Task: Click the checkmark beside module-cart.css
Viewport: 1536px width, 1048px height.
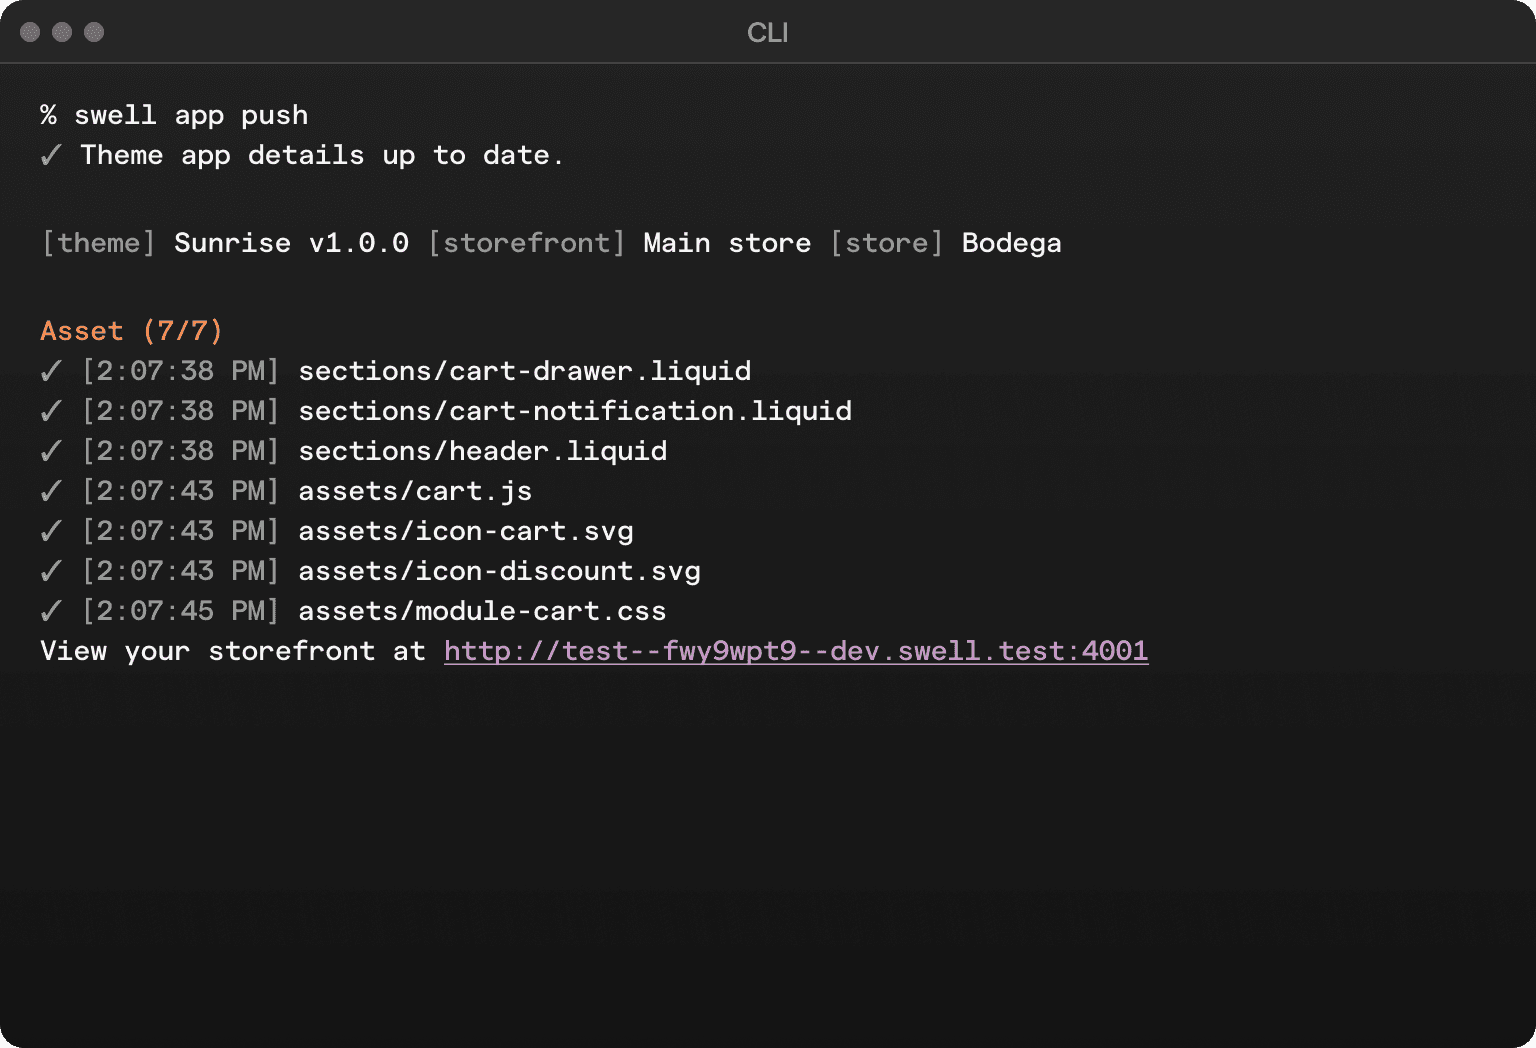Action: tap(51, 612)
